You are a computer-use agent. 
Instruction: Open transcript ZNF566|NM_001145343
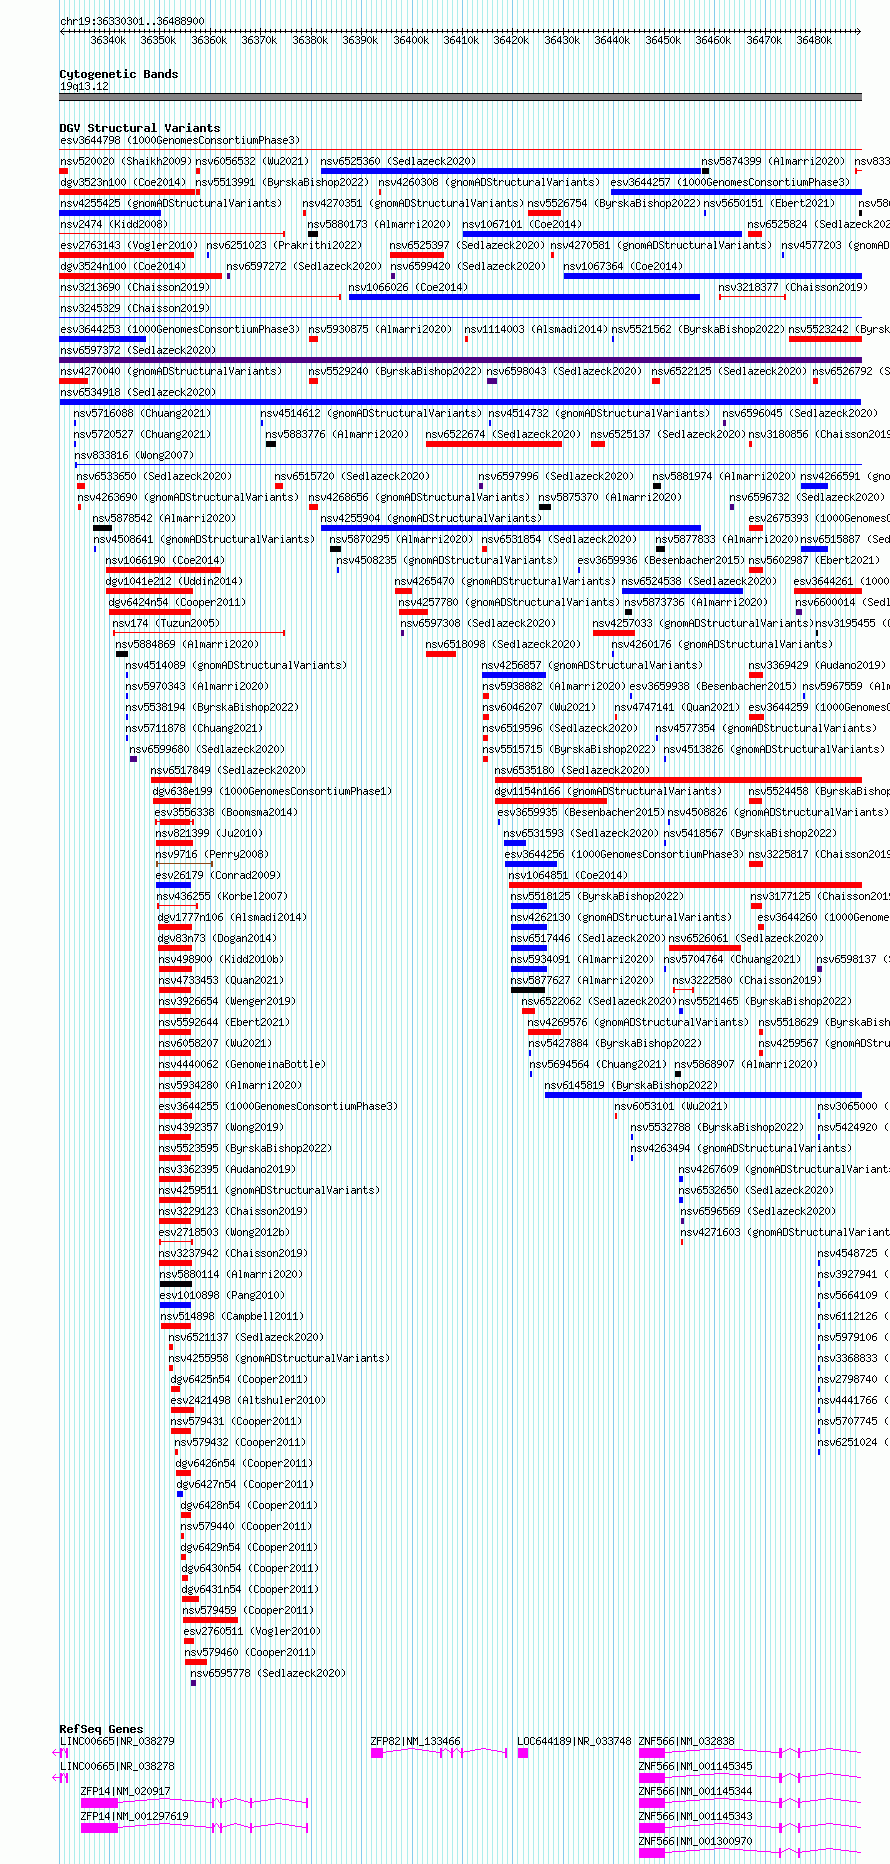click(x=696, y=1816)
